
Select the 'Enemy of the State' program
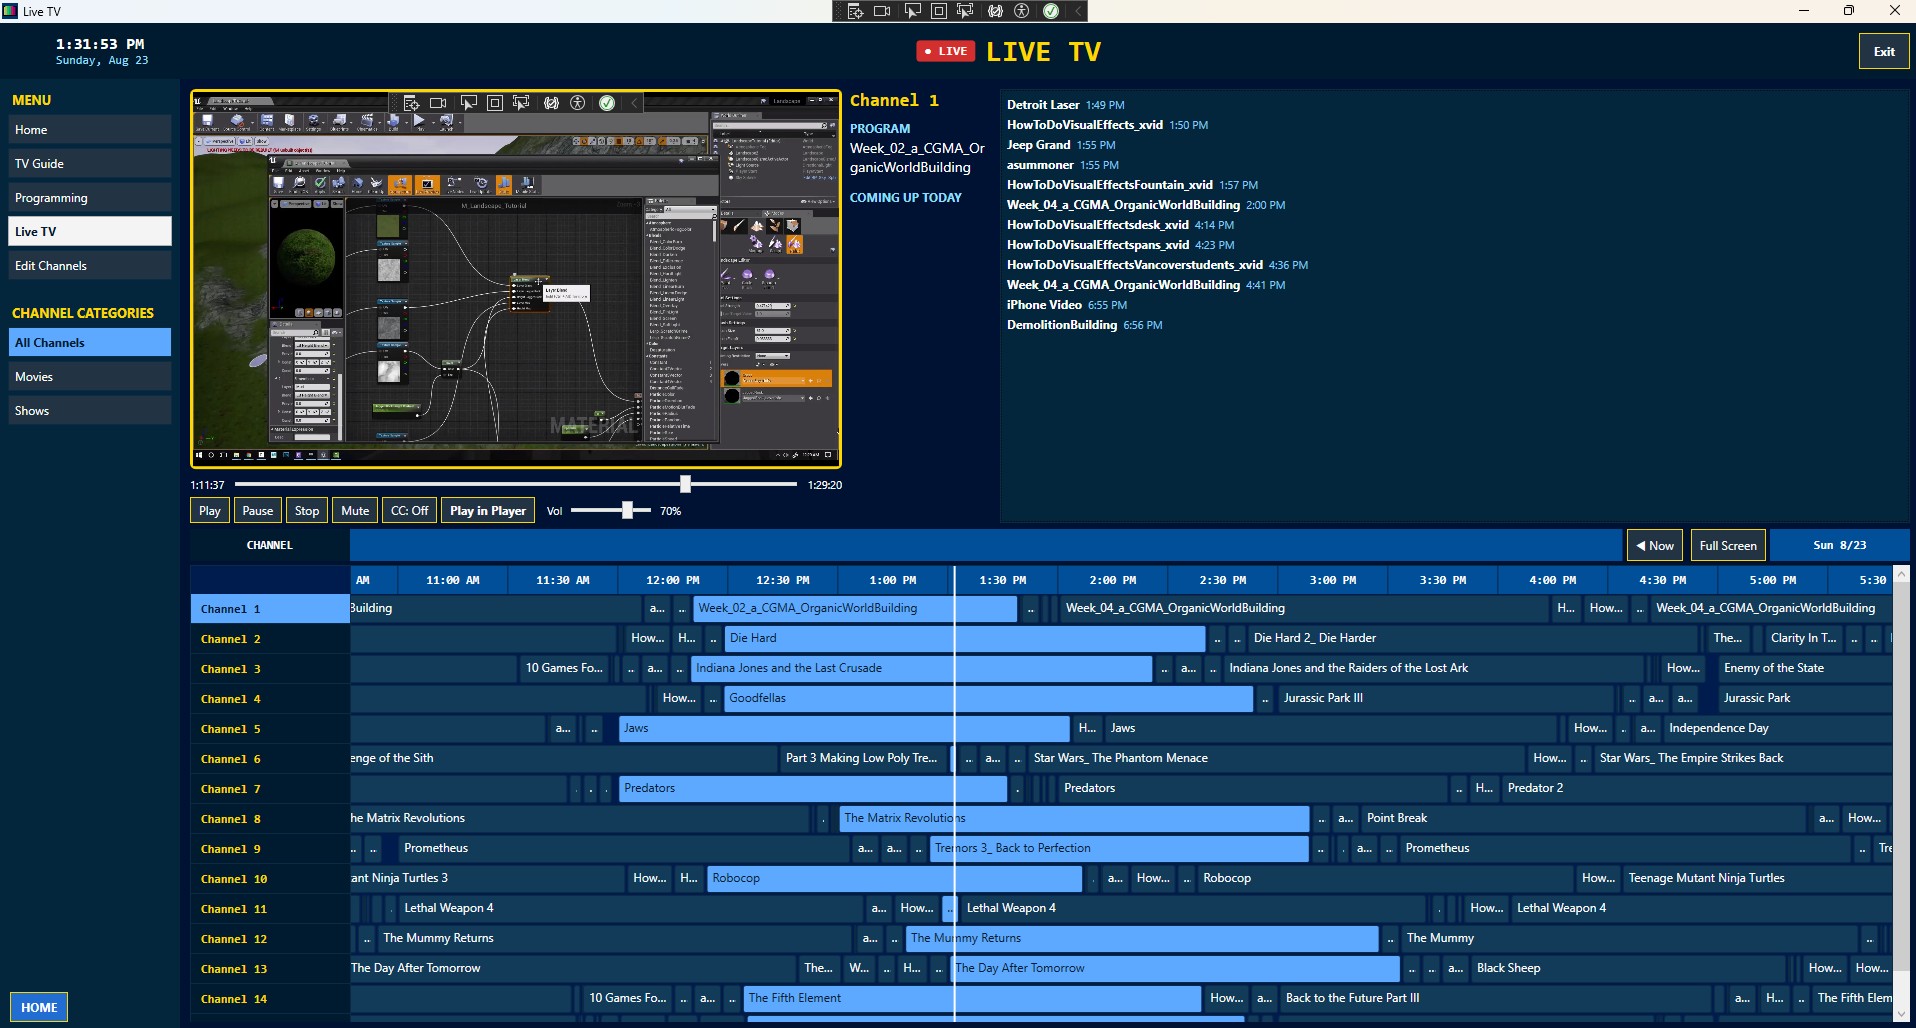pyautogui.click(x=1805, y=668)
